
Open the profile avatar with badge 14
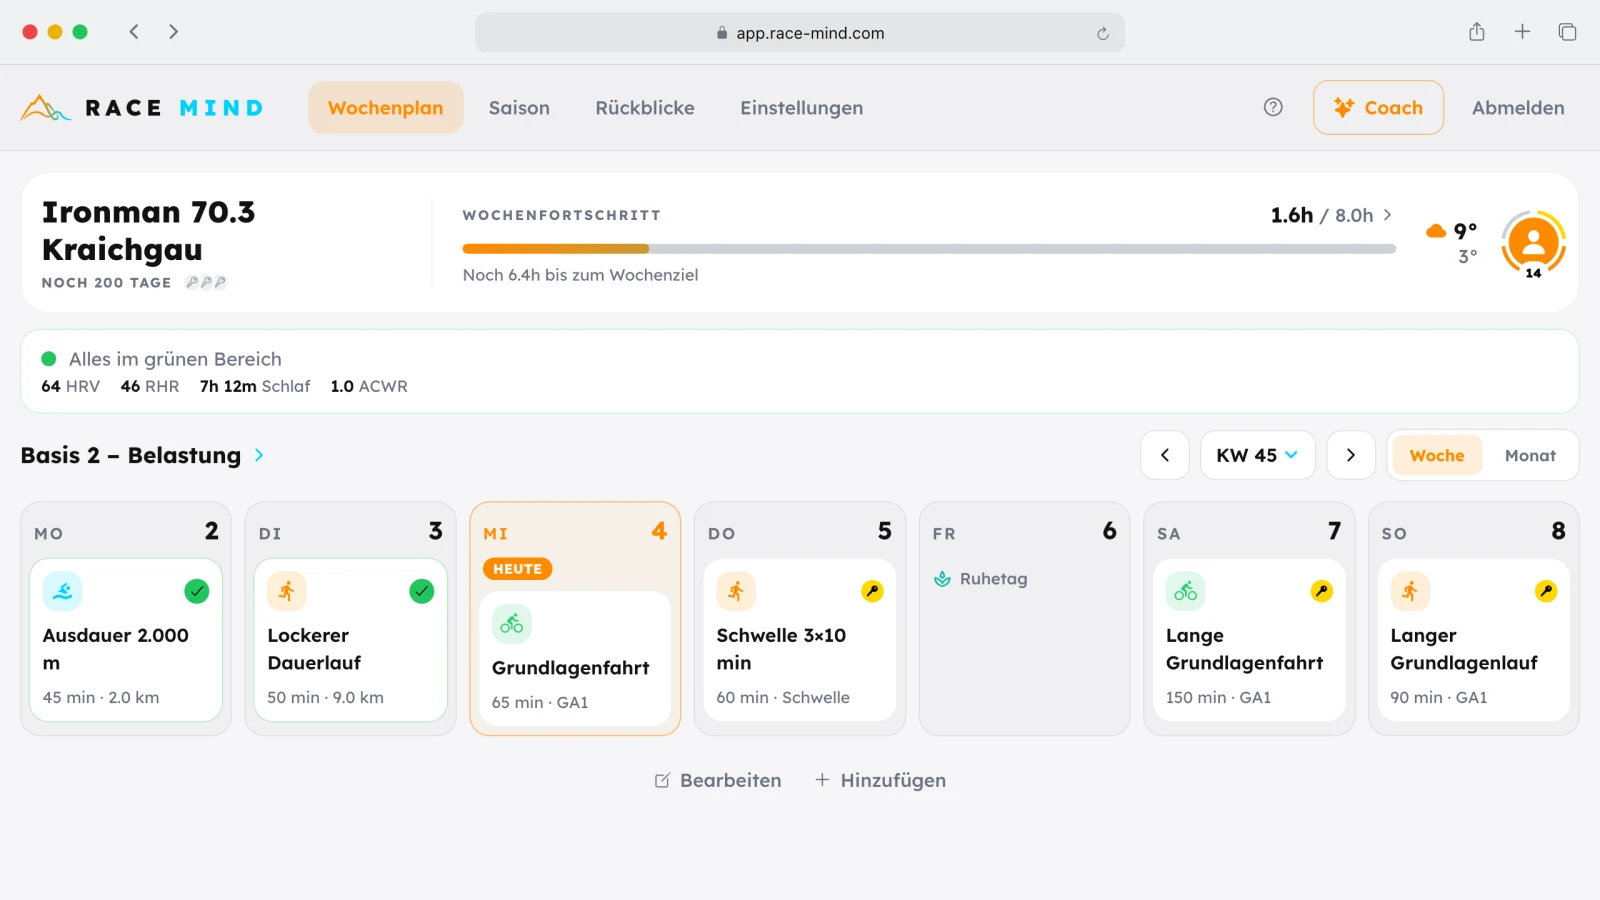(x=1533, y=243)
